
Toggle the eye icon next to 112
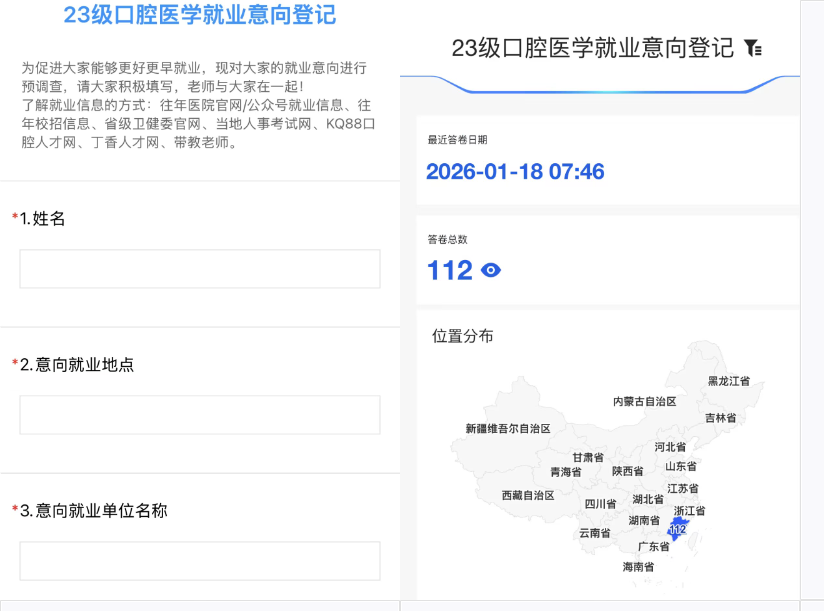[491, 270]
